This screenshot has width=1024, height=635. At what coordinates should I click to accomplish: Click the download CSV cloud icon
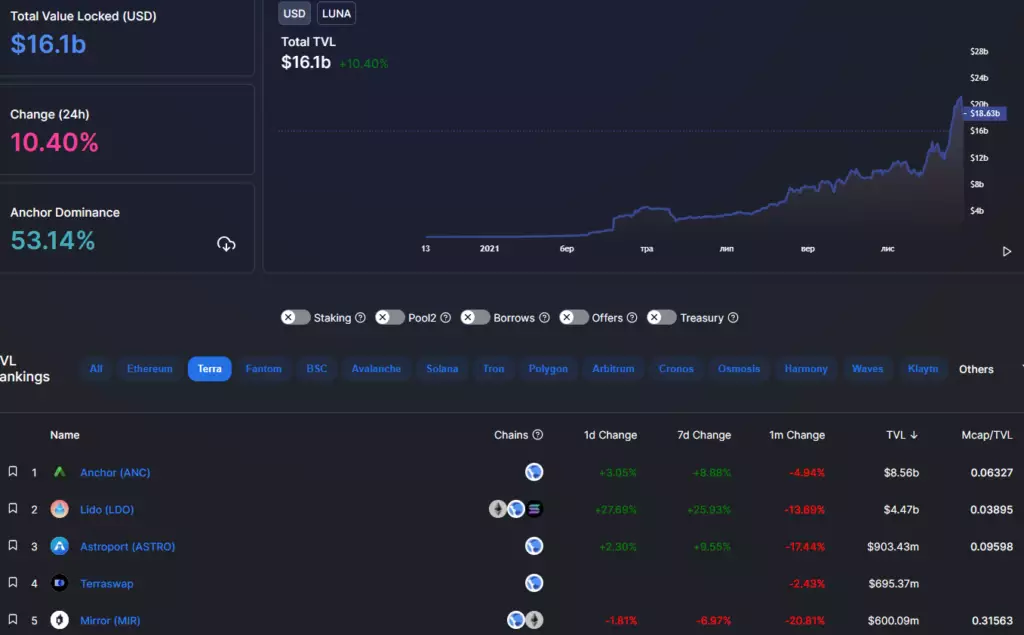(x=226, y=244)
